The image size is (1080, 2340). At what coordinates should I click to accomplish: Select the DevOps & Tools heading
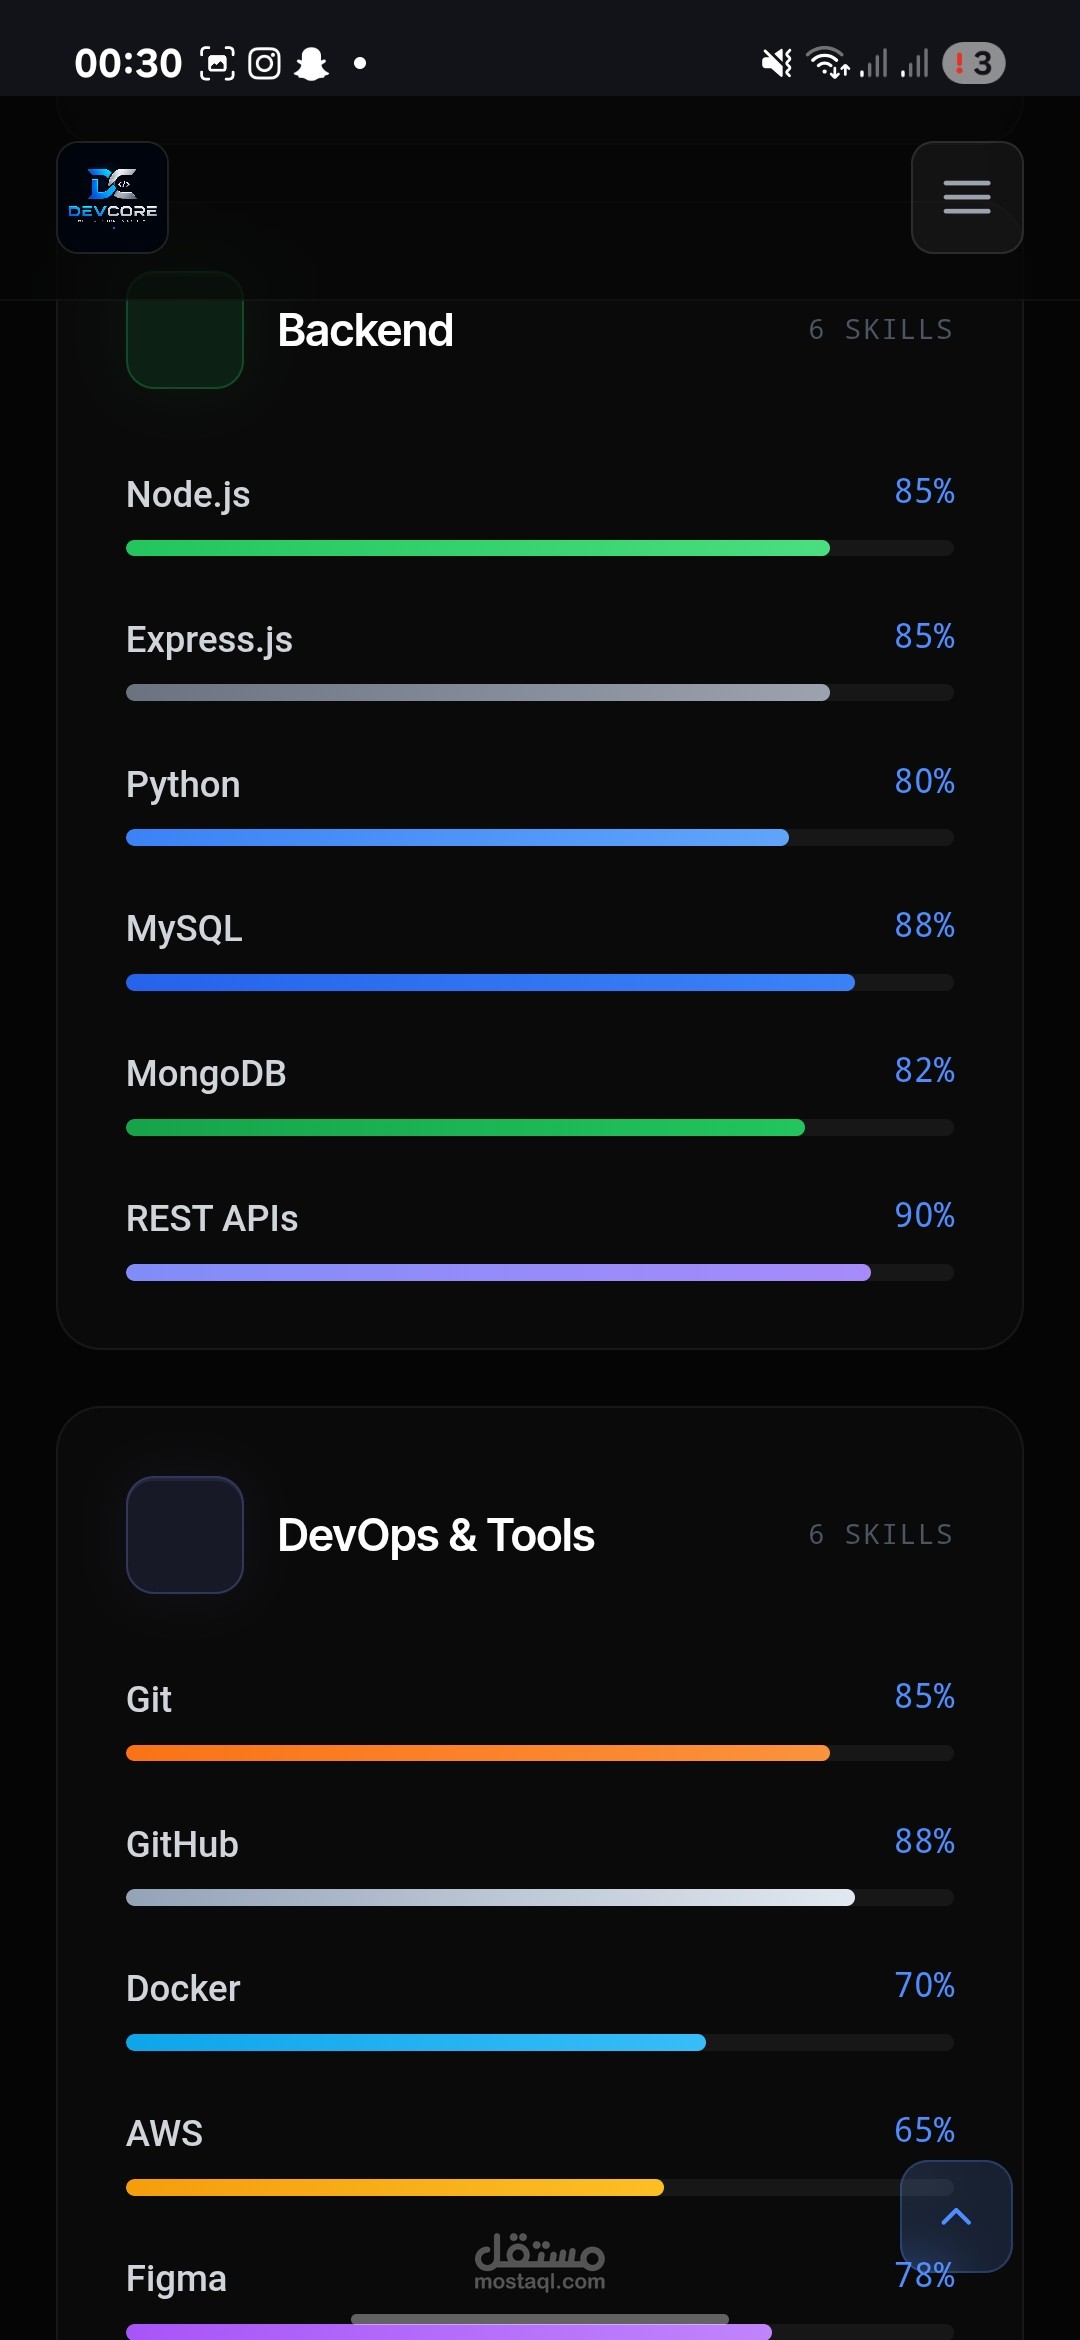(x=436, y=1535)
